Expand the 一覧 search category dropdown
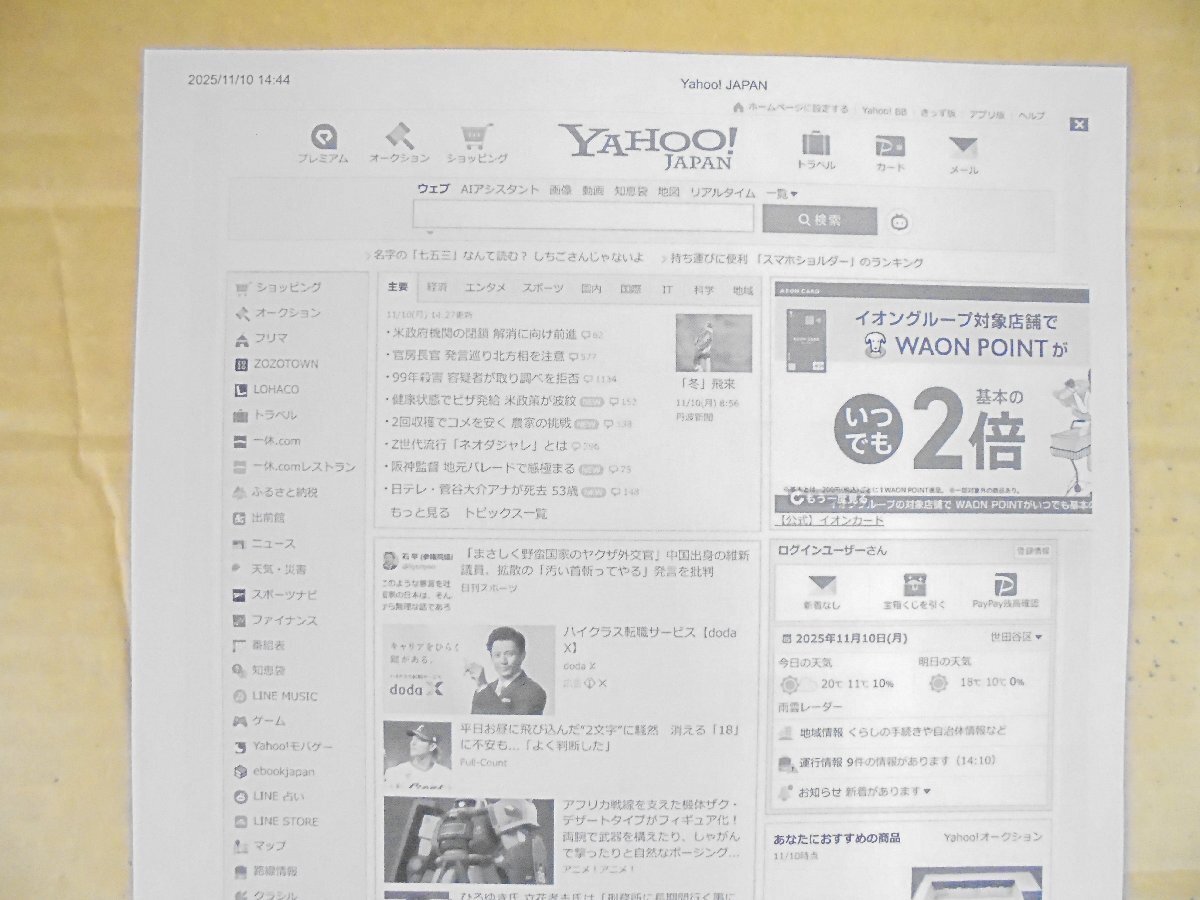 [781, 192]
